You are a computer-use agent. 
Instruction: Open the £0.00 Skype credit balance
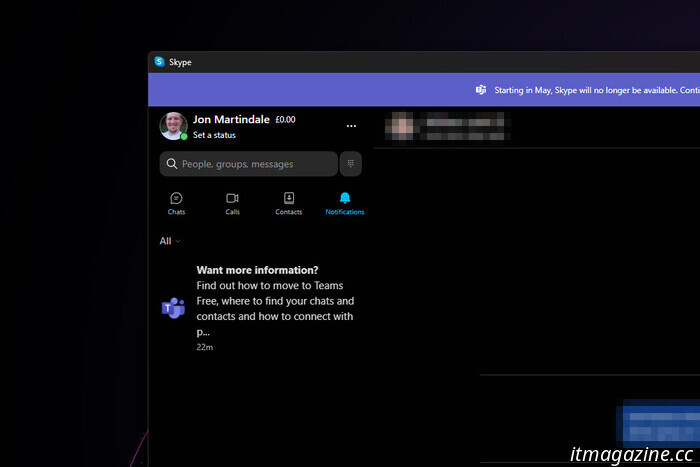point(285,120)
